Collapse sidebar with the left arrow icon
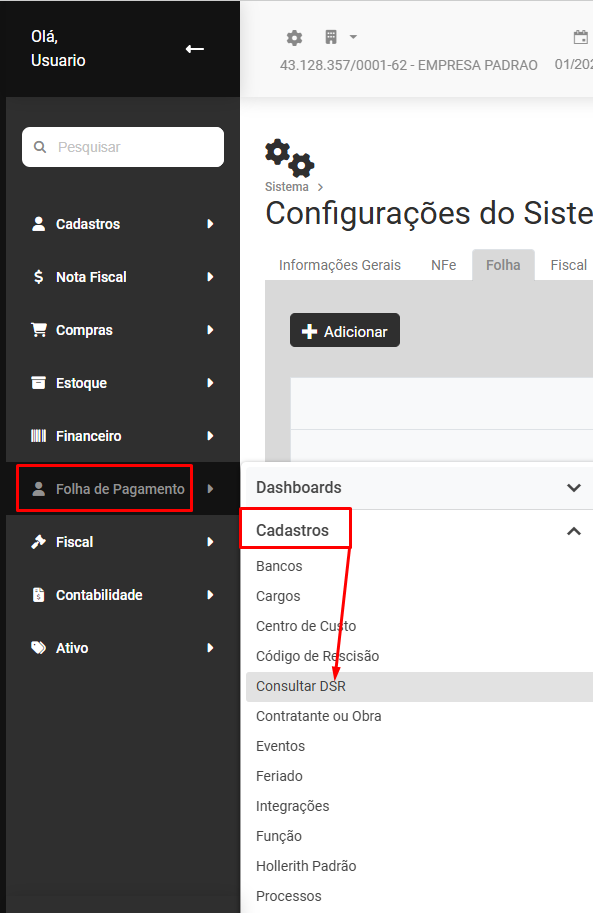Image resolution: width=593 pixels, height=913 pixels. click(x=195, y=49)
